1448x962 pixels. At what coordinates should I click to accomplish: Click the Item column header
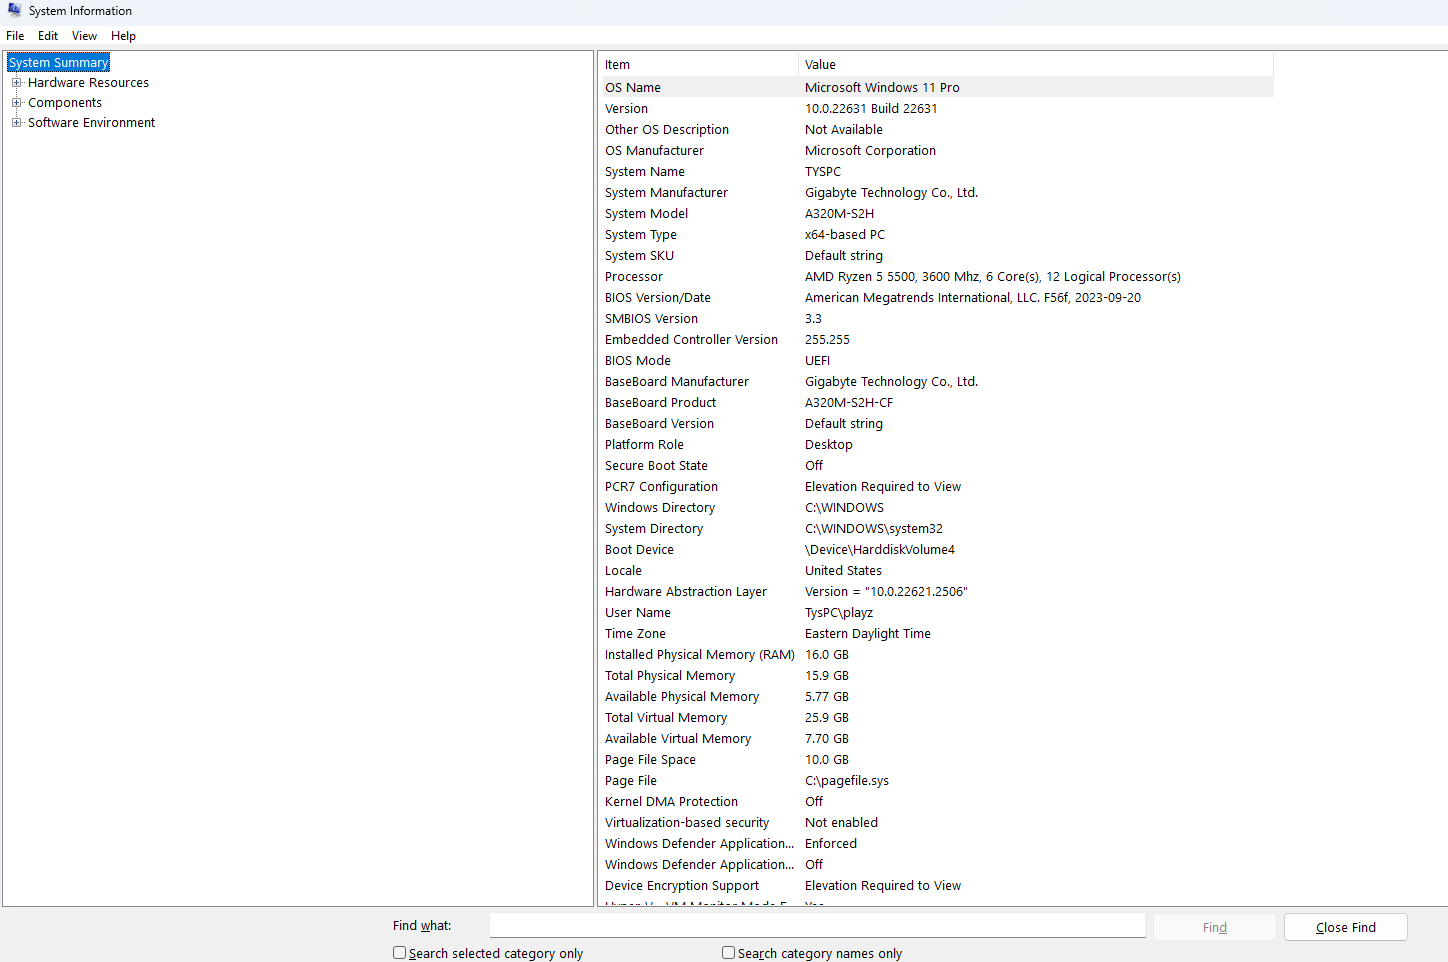coord(698,65)
